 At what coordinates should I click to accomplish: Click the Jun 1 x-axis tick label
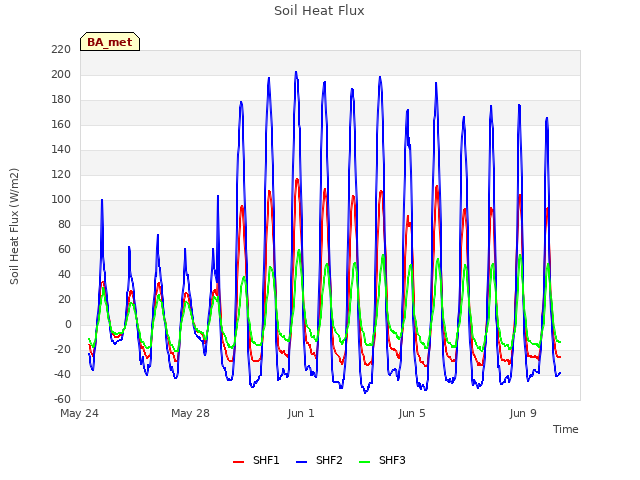(301, 413)
